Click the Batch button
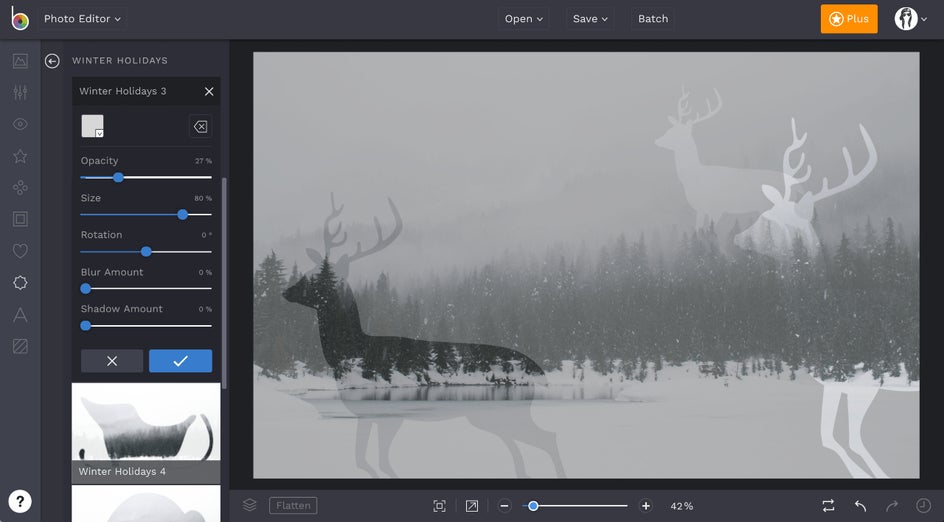 pos(653,19)
